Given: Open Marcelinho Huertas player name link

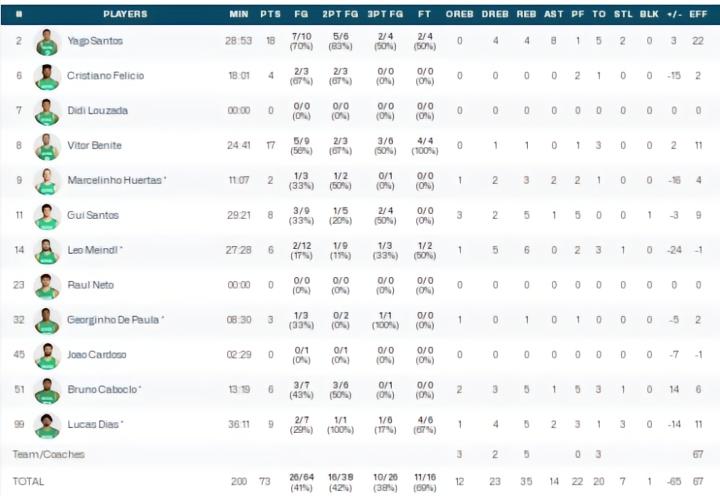Looking at the screenshot, I should [117, 180].
